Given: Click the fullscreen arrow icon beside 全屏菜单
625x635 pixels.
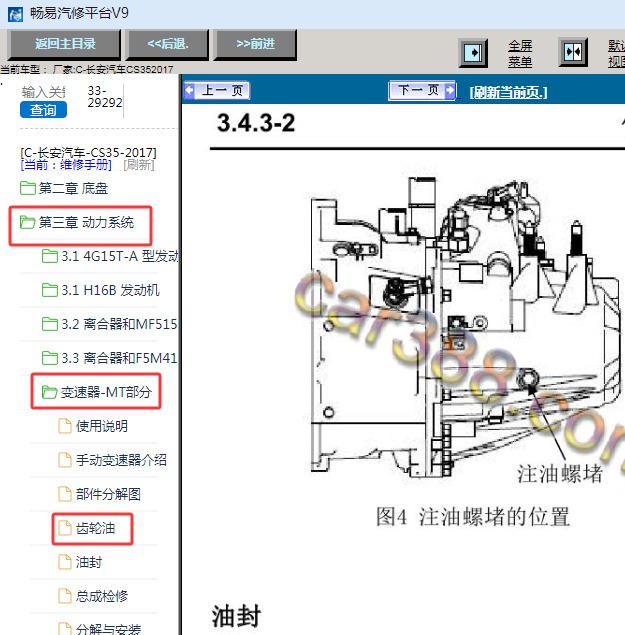Looking at the screenshot, I should point(473,53).
